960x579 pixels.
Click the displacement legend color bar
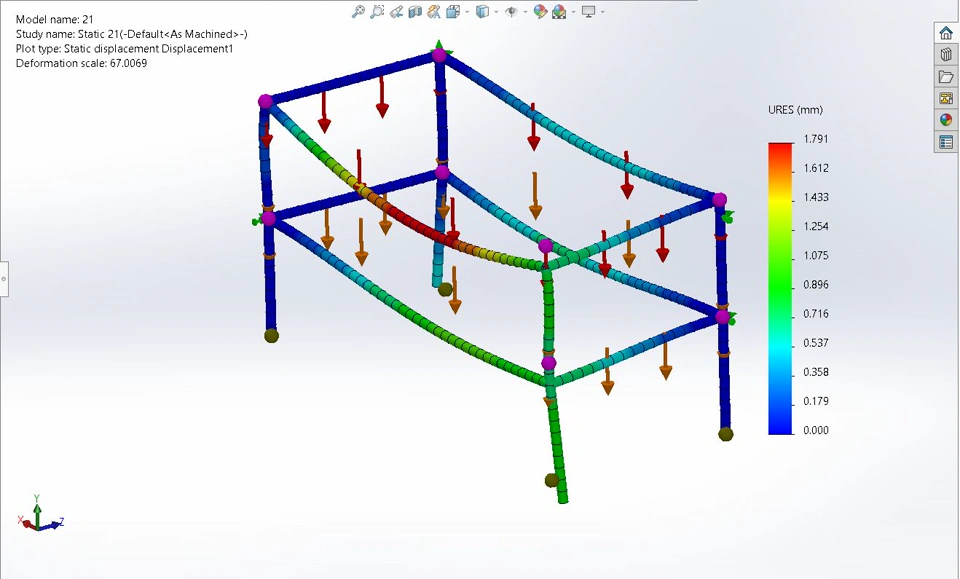point(780,288)
